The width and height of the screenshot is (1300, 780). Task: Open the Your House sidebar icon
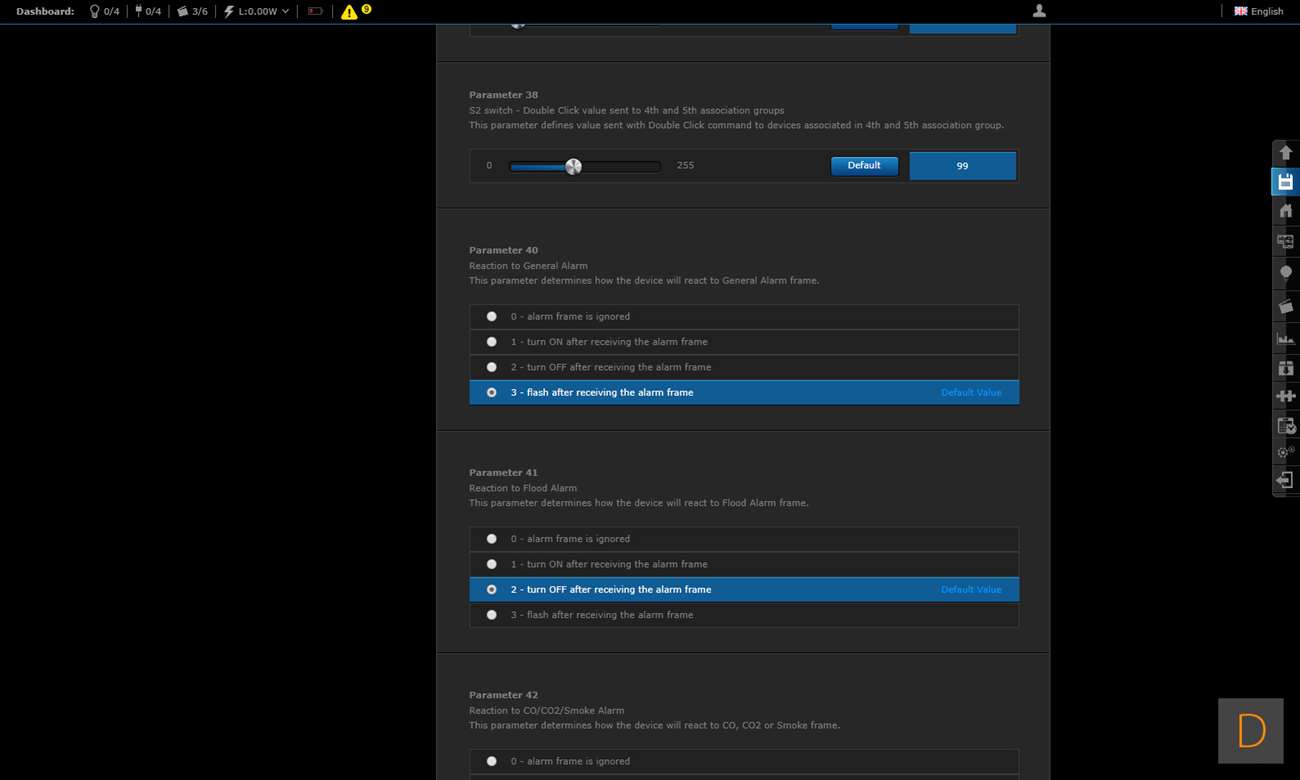tap(1286, 211)
